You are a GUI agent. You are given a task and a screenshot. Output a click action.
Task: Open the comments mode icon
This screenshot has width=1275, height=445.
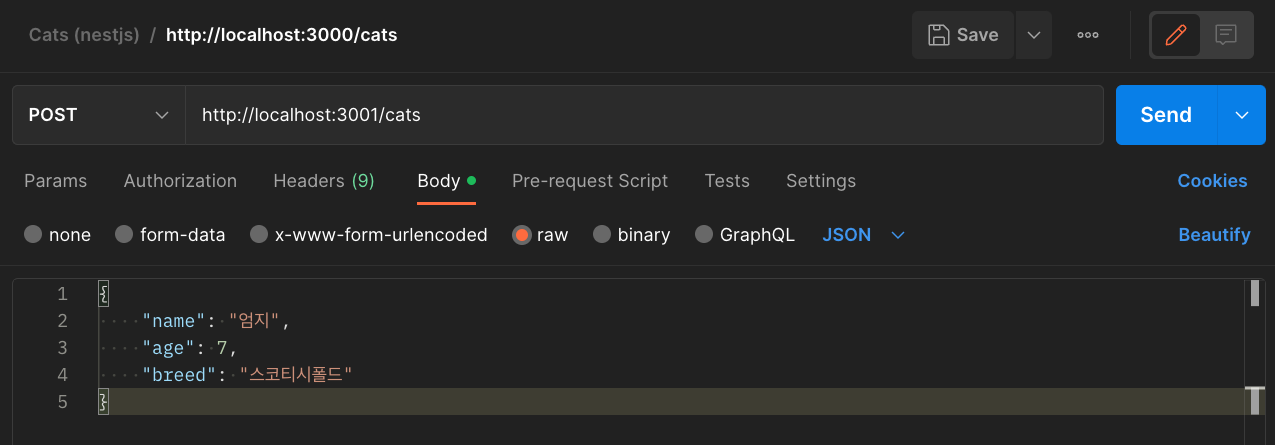click(1226, 35)
